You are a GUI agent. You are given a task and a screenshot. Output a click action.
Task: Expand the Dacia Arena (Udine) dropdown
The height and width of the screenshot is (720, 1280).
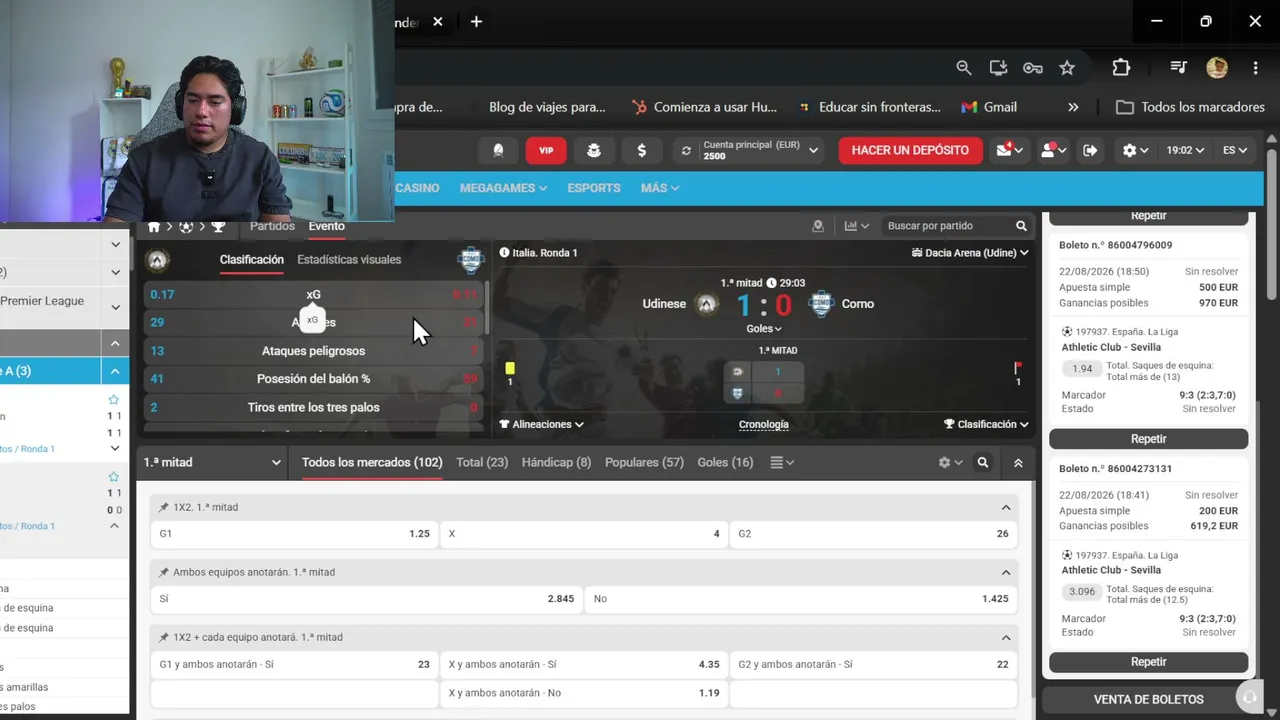[970, 253]
